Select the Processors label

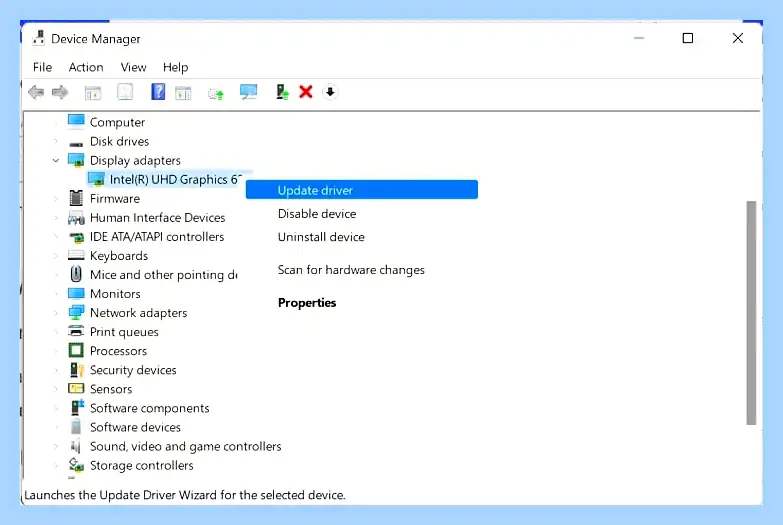[x=118, y=351]
